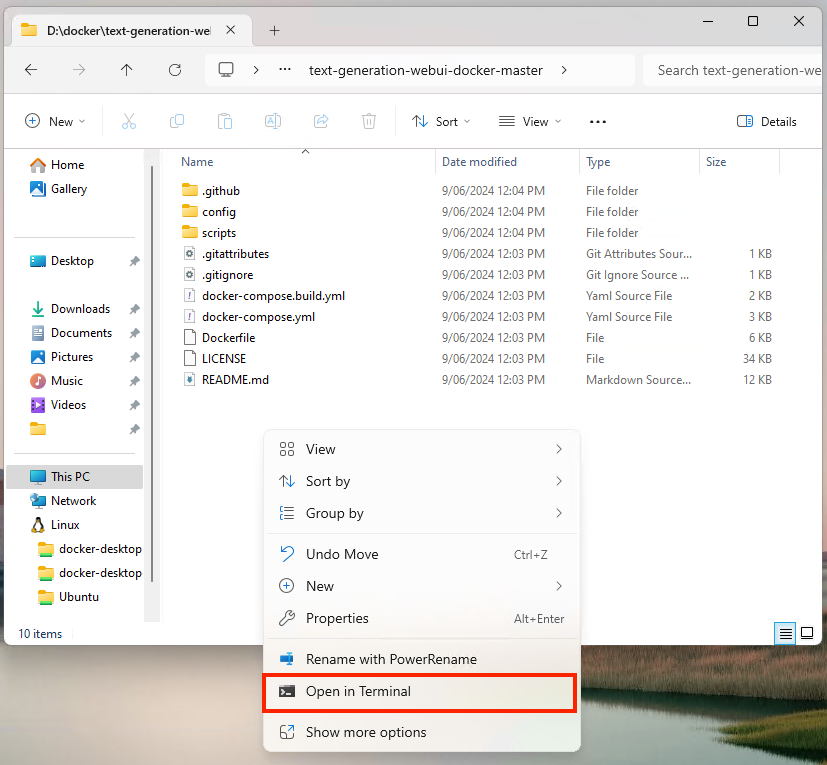Toggle the Details pane button

(x=766, y=121)
